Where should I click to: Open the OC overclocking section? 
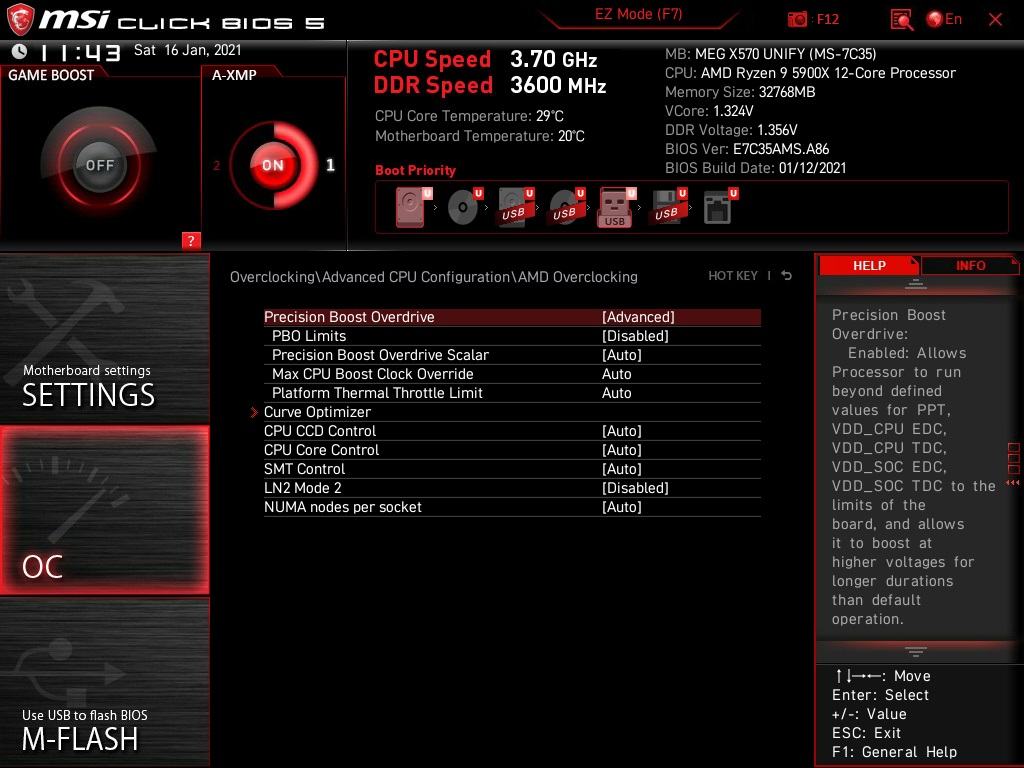click(104, 510)
